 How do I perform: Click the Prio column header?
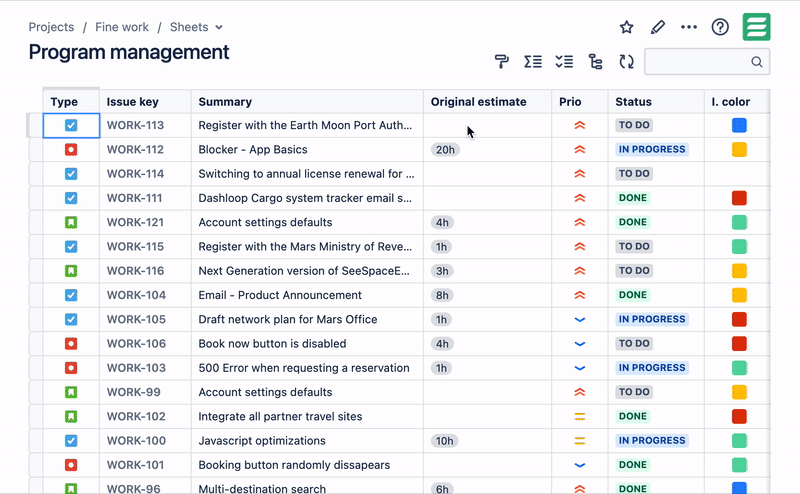click(580, 102)
